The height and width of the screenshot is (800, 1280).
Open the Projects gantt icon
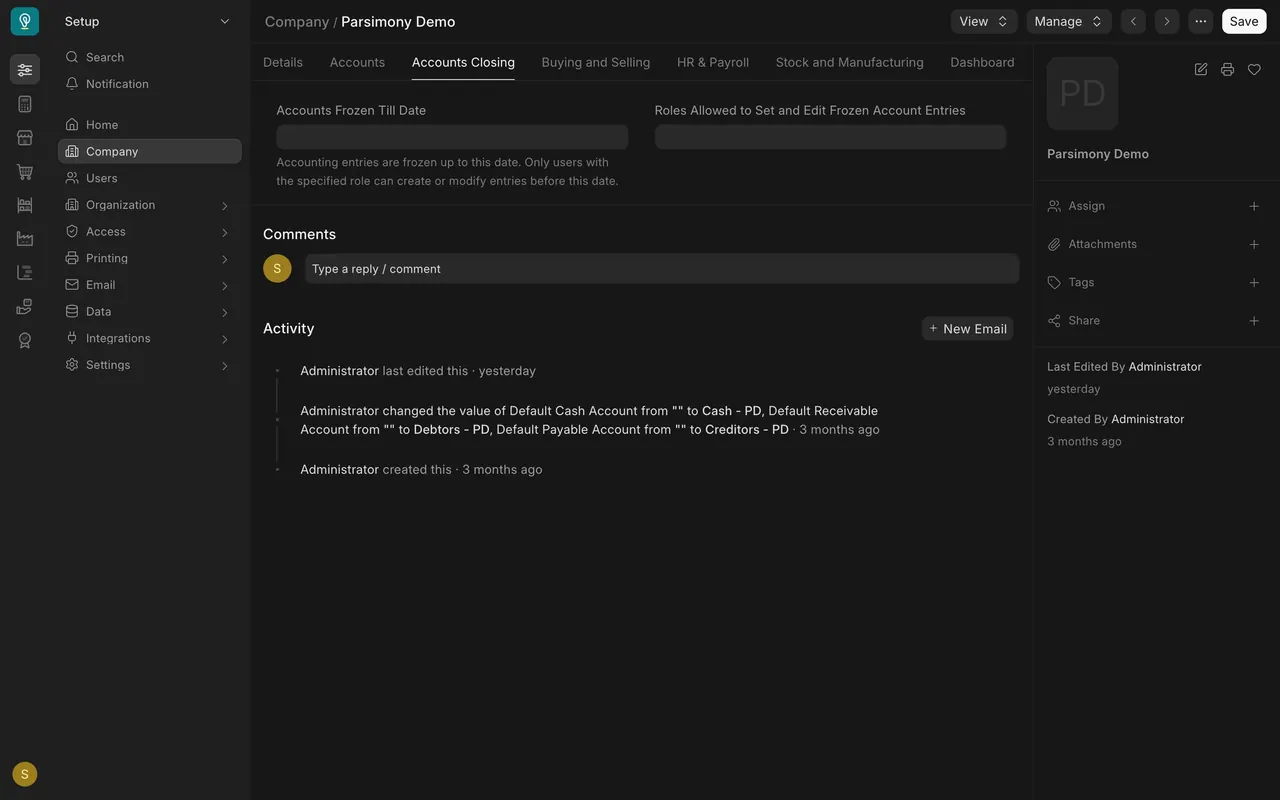(25, 273)
